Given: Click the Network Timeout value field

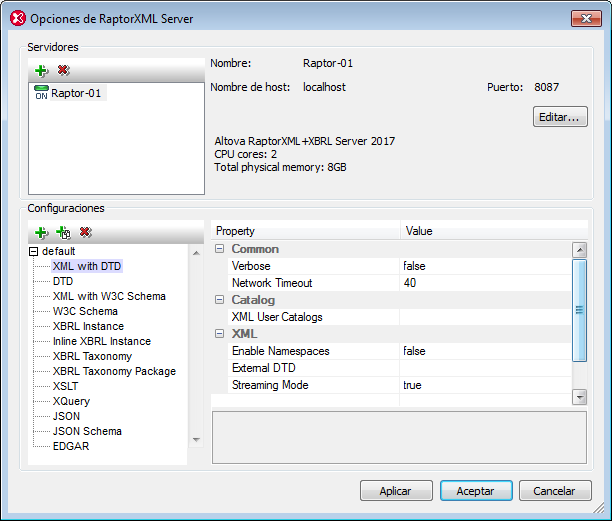Looking at the screenshot, I should 484,283.
